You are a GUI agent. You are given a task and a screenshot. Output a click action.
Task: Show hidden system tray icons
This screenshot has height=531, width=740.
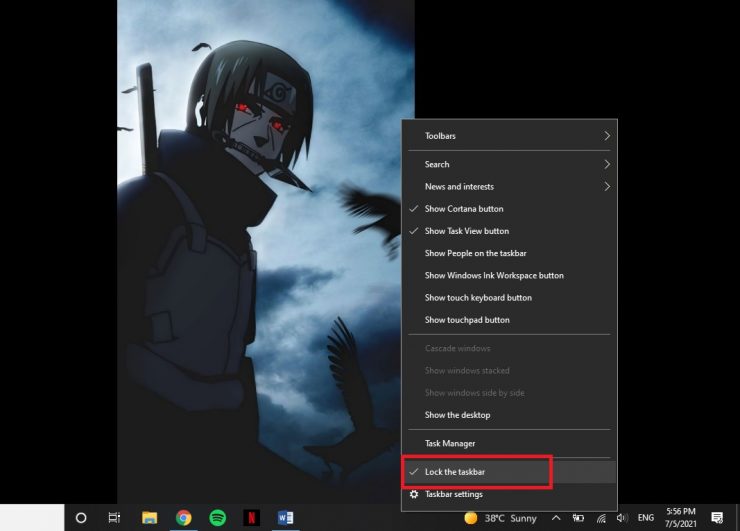pos(556,518)
